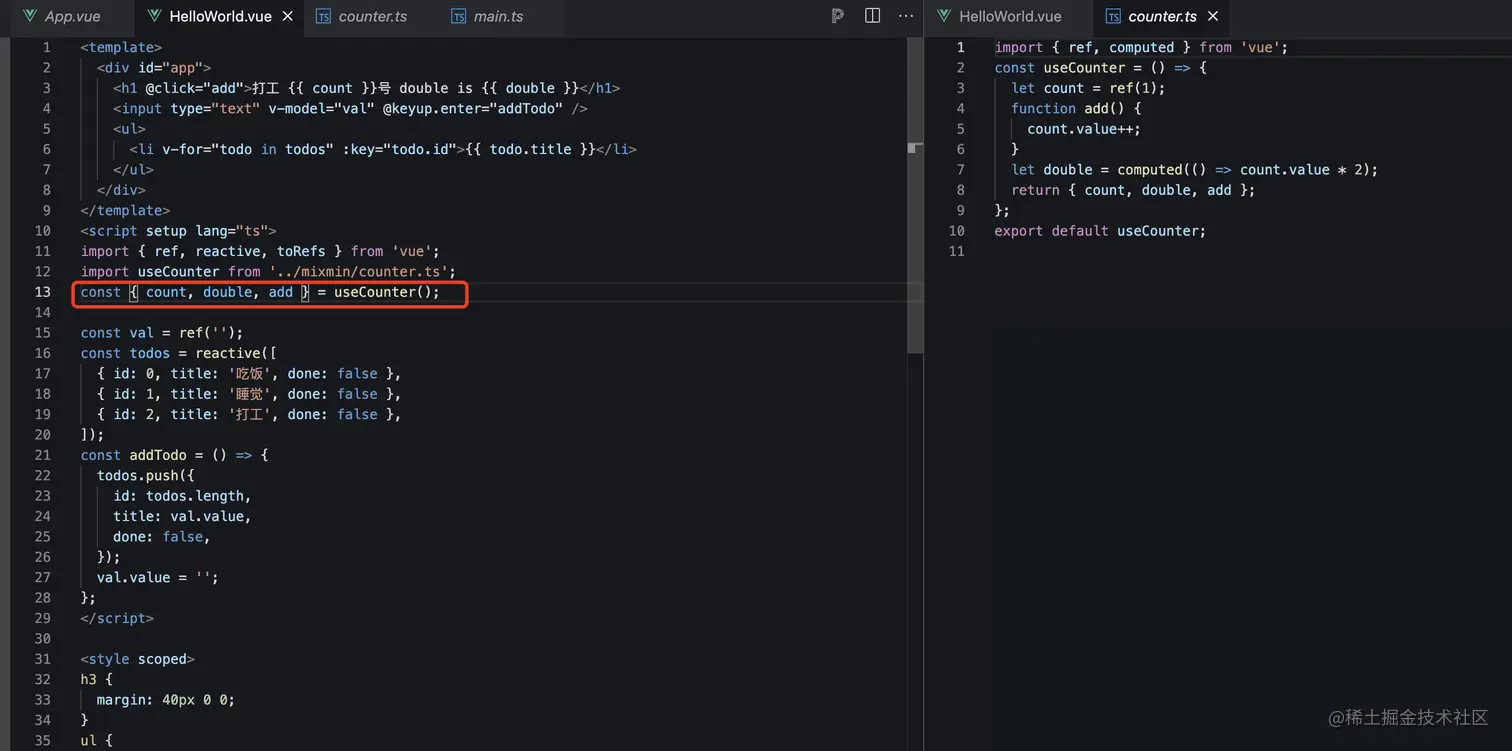The image size is (1512, 751).
Task: Click line number 7 in the right editor
Action: pos(961,170)
